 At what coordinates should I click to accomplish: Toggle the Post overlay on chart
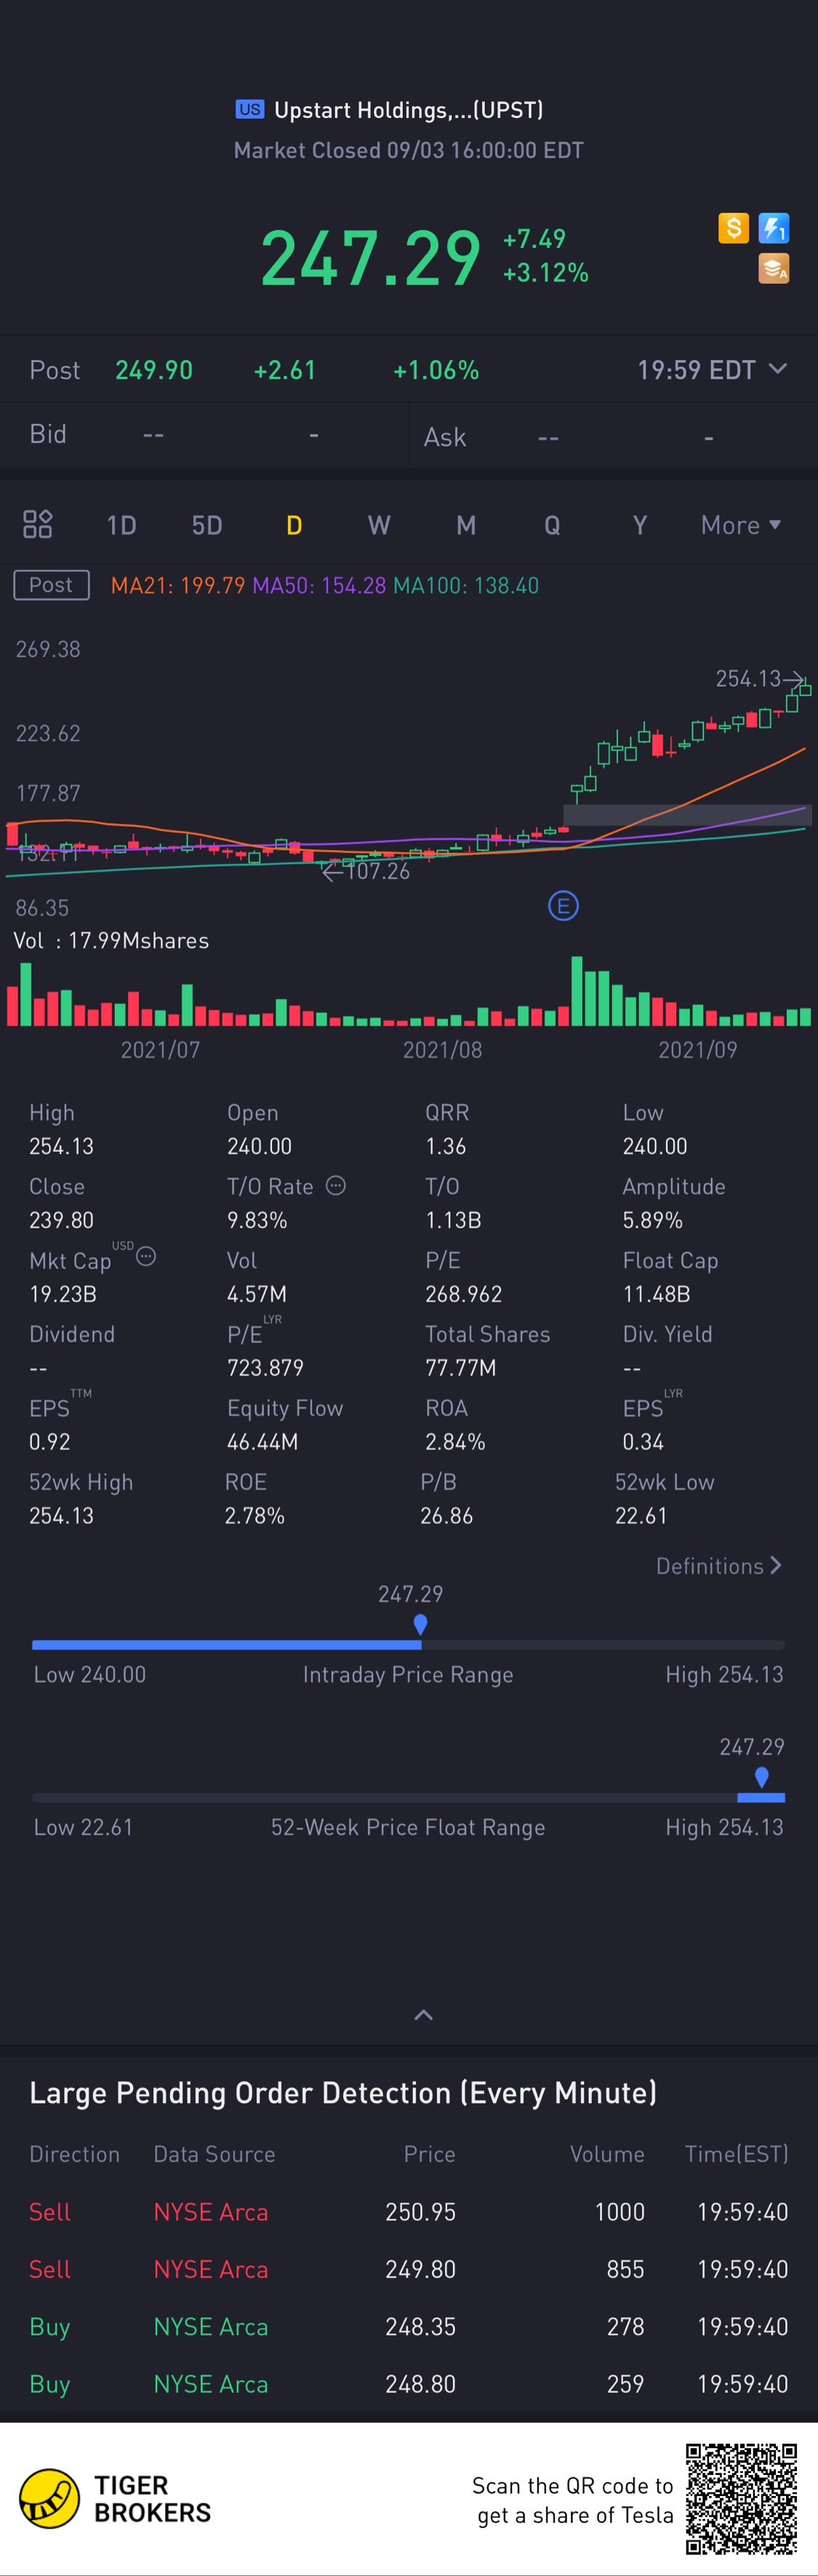51,585
